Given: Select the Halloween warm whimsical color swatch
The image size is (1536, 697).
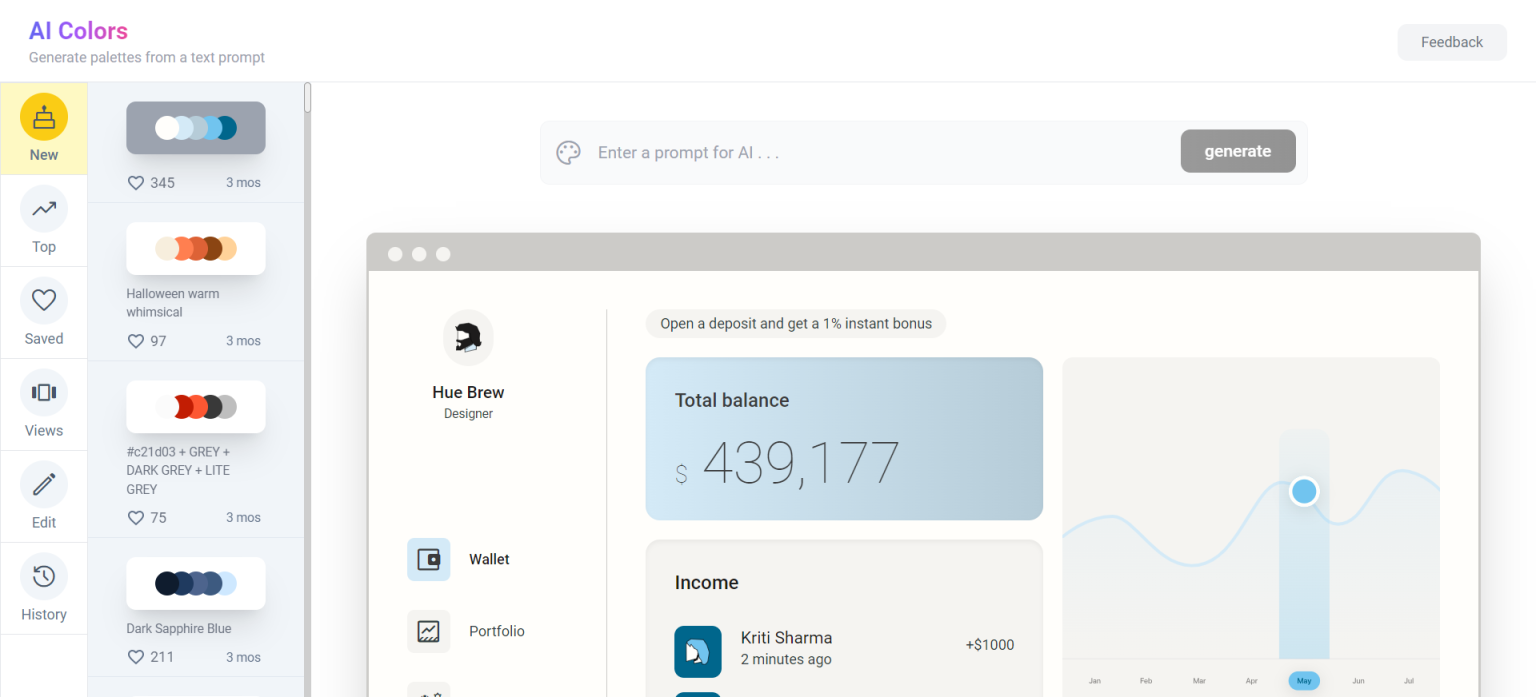Looking at the screenshot, I should click(x=196, y=249).
